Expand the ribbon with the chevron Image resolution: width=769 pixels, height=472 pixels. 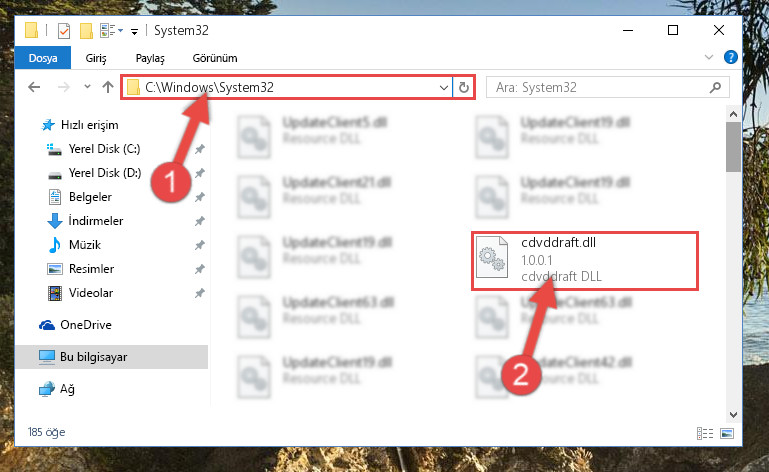(x=709, y=57)
